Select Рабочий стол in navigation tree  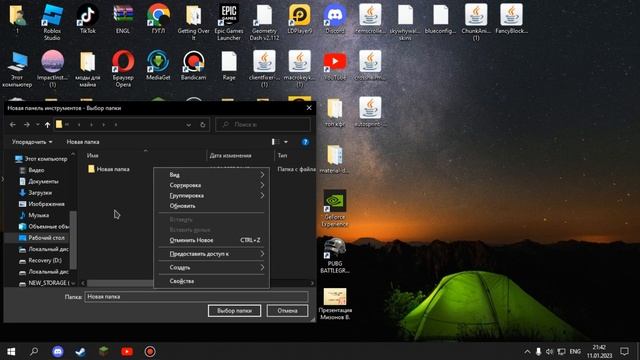[x=42, y=238]
